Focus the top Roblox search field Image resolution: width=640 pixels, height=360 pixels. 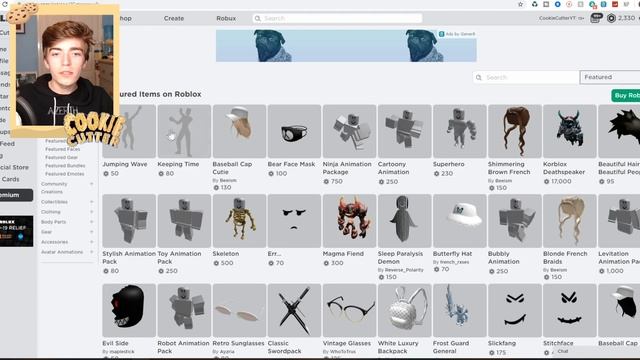[338, 18]
